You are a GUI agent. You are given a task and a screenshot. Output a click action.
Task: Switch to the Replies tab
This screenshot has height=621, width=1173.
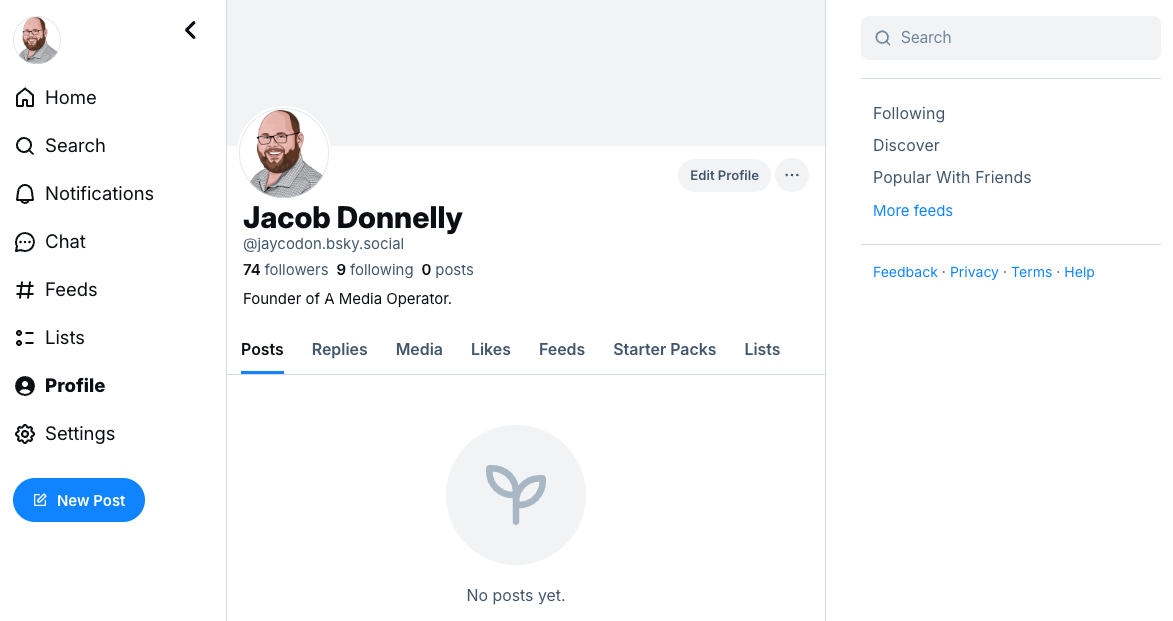pyautogui.click(x=340, y=349)
